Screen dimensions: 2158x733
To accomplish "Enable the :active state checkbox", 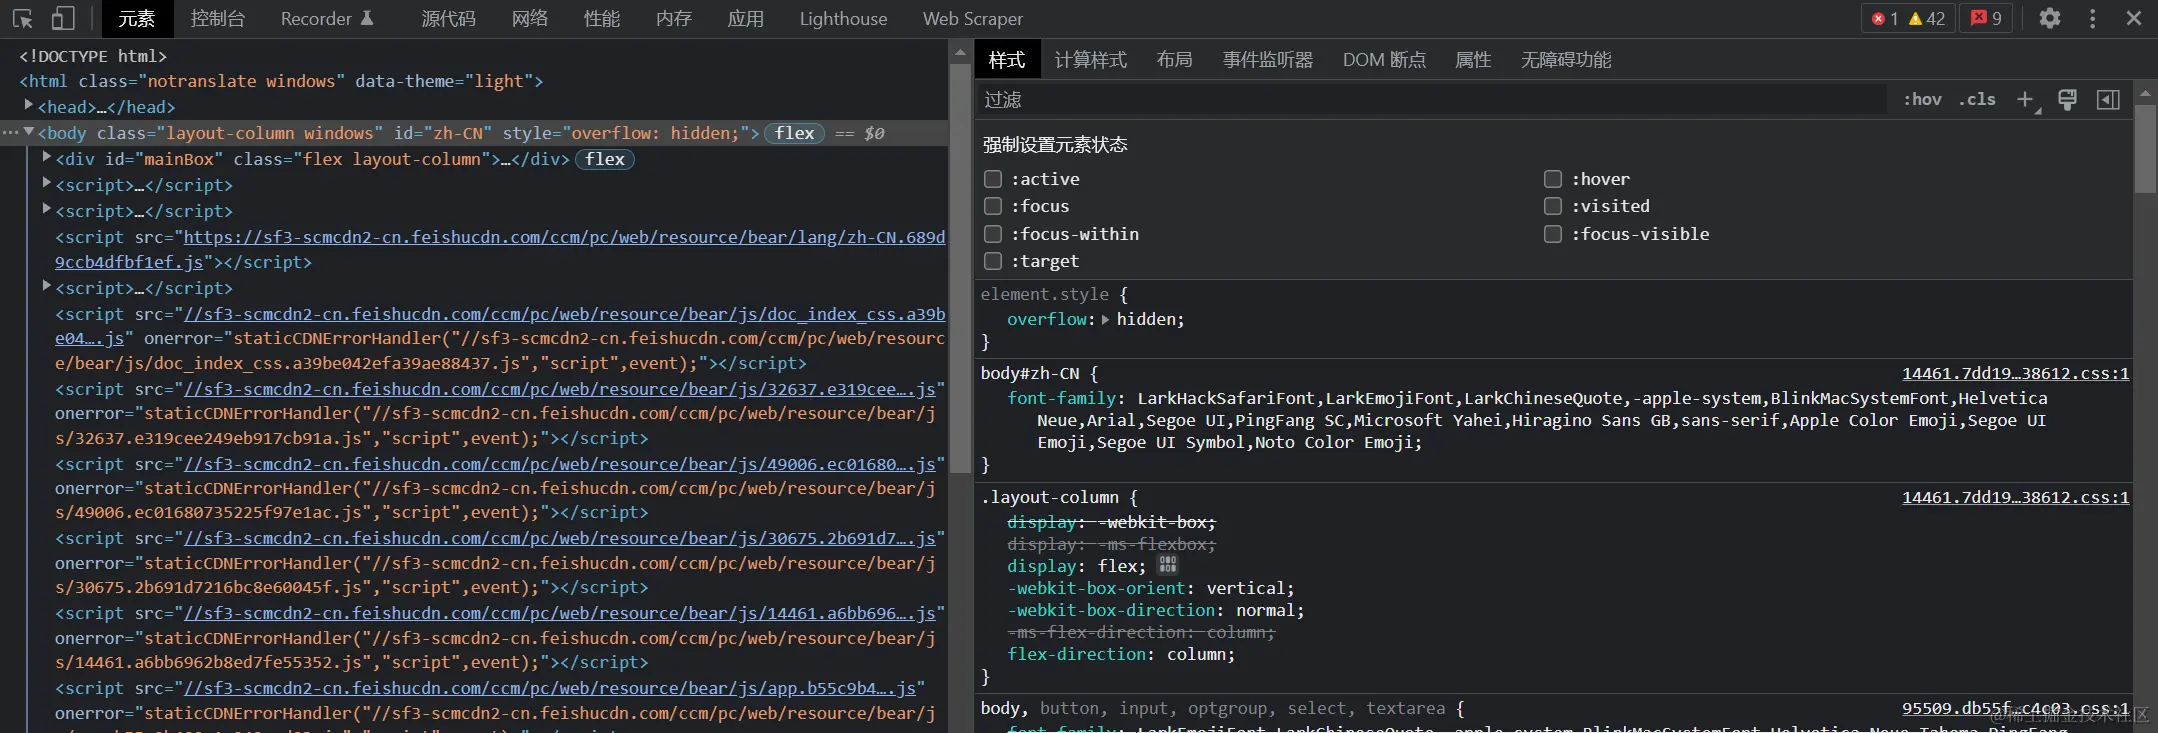I will point(993,179).
